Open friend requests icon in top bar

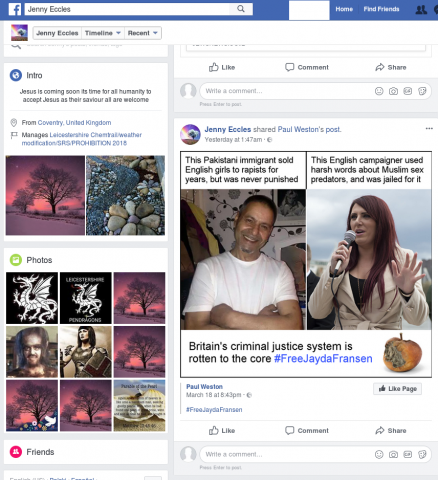(x=421, y=9)
